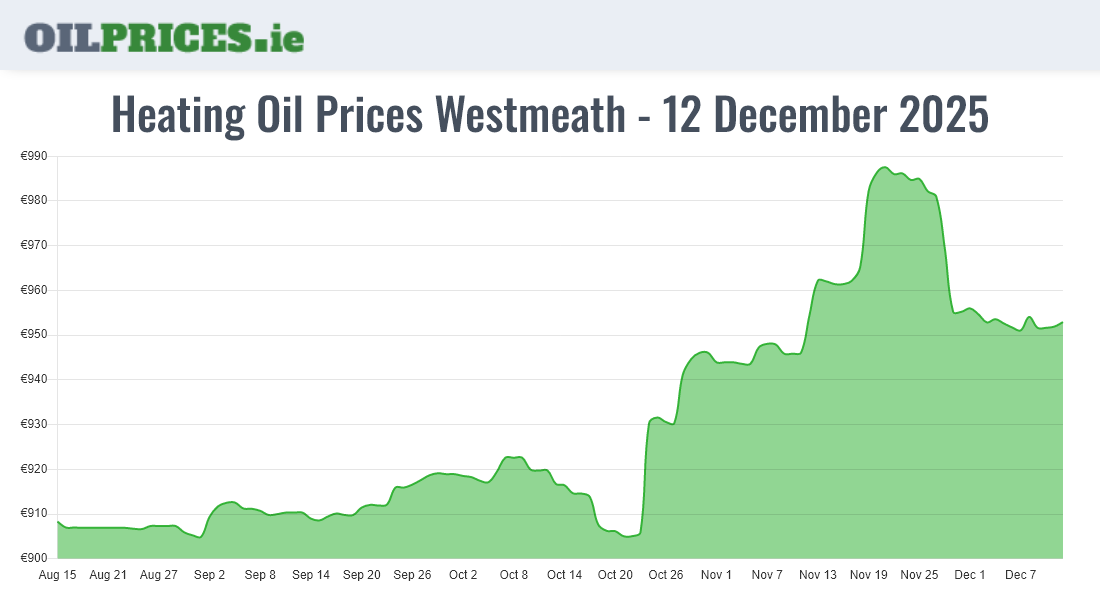
Task: Select the Nov 25 date label
Action: (x=919, y=575)
